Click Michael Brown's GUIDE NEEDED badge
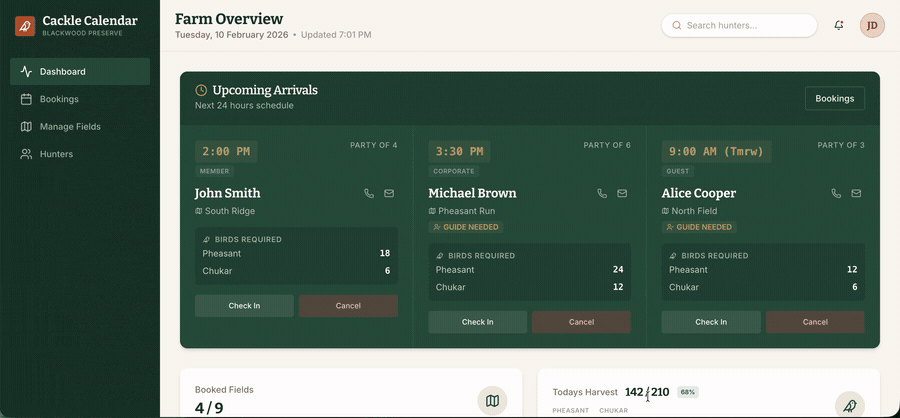This screenshot has width=900, height=418. [466, 227]
